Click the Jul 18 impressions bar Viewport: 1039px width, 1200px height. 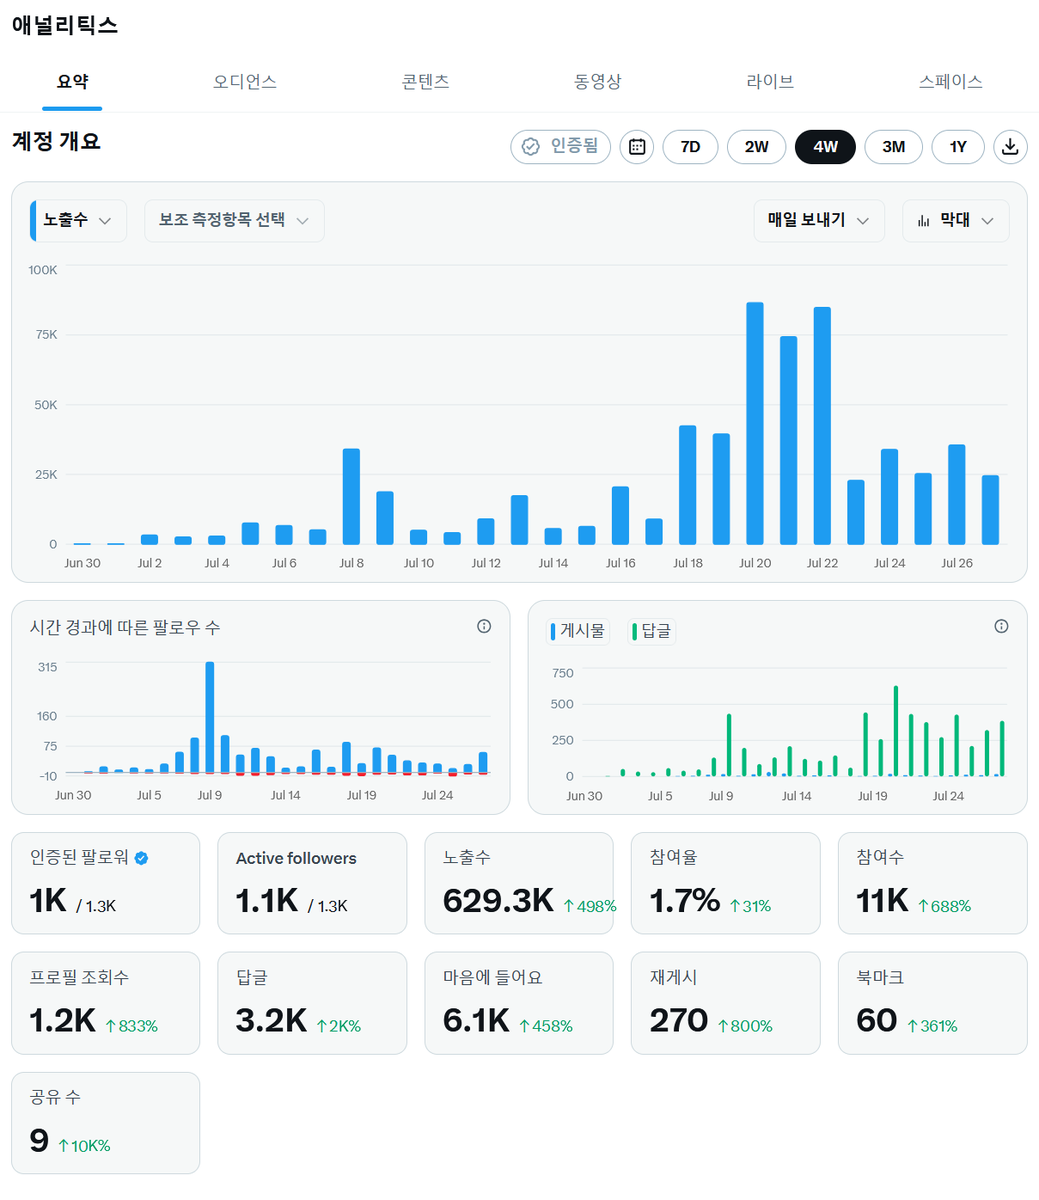pyautogui.click(x=688, y=485)
